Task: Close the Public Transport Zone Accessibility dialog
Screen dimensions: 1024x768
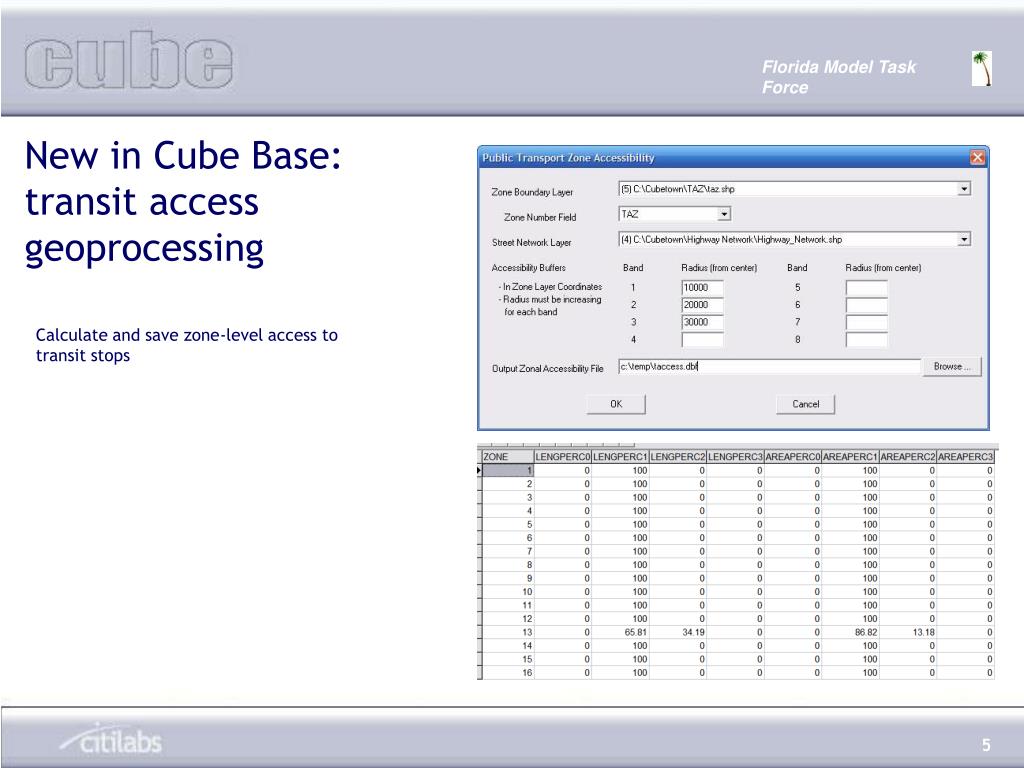Action: pos(977,157)
